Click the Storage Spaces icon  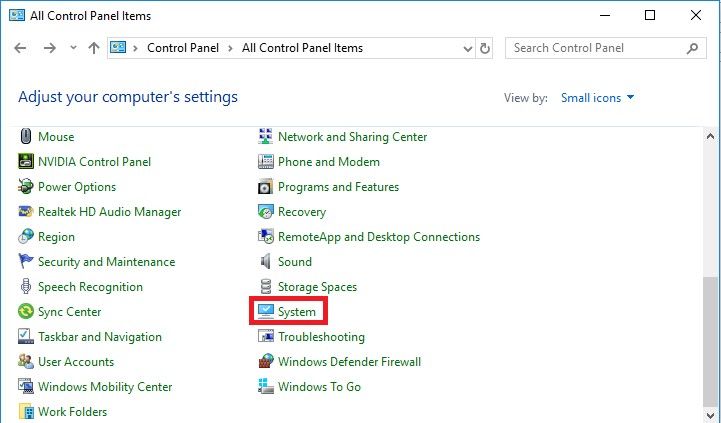coord(266,287)
